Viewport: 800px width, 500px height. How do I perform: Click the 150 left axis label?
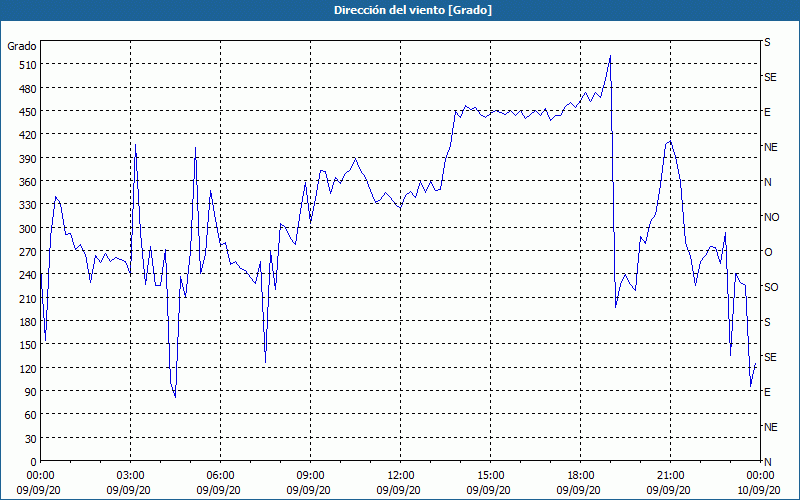28,345
